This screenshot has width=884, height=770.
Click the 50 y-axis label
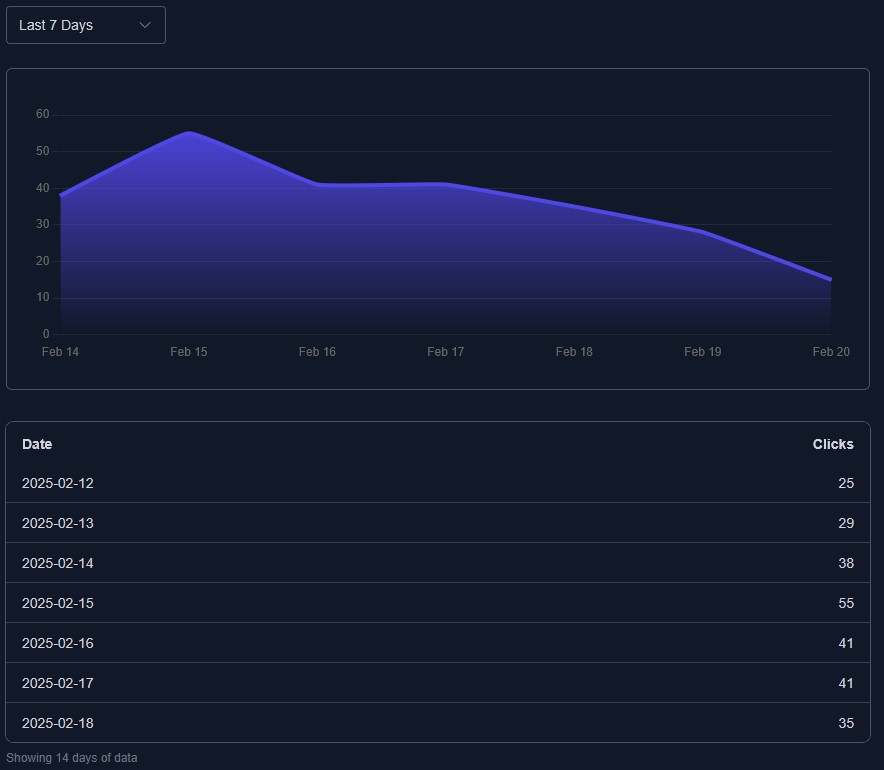point(43,151)
